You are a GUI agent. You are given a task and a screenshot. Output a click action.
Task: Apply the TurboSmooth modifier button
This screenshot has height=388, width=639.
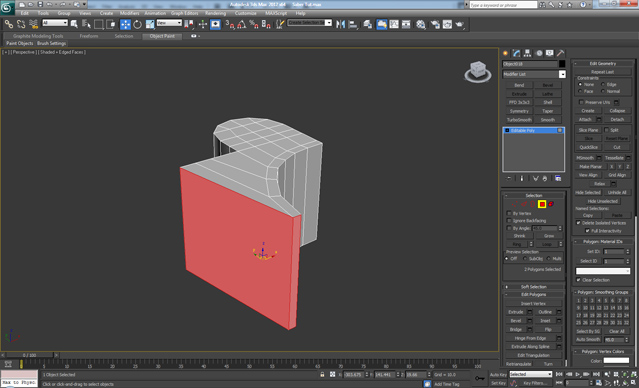[x=519, y=120]
